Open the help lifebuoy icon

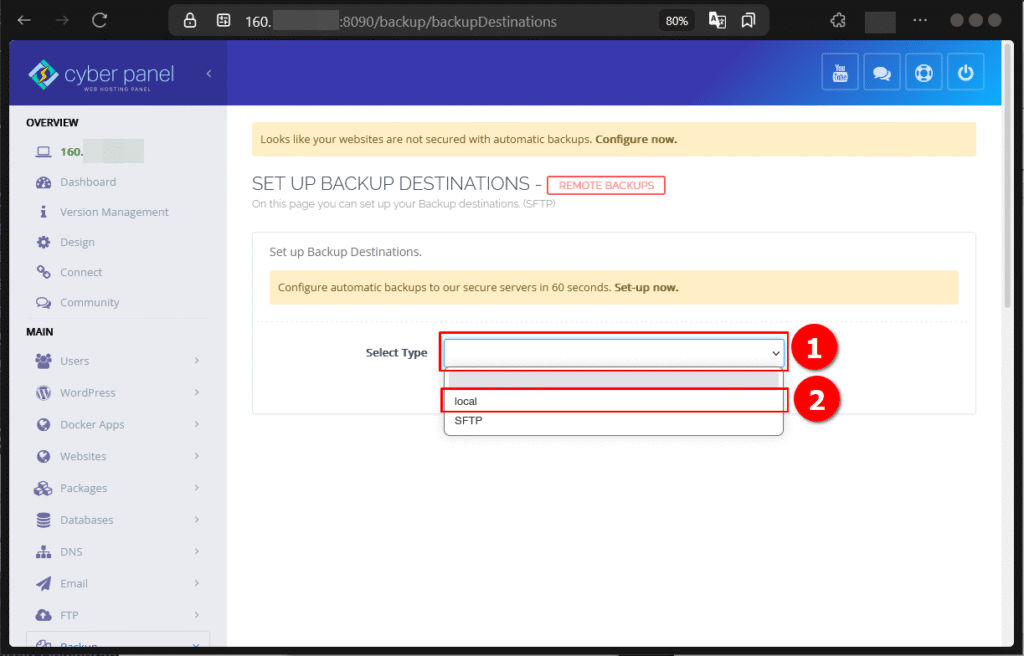coord(923,72)
